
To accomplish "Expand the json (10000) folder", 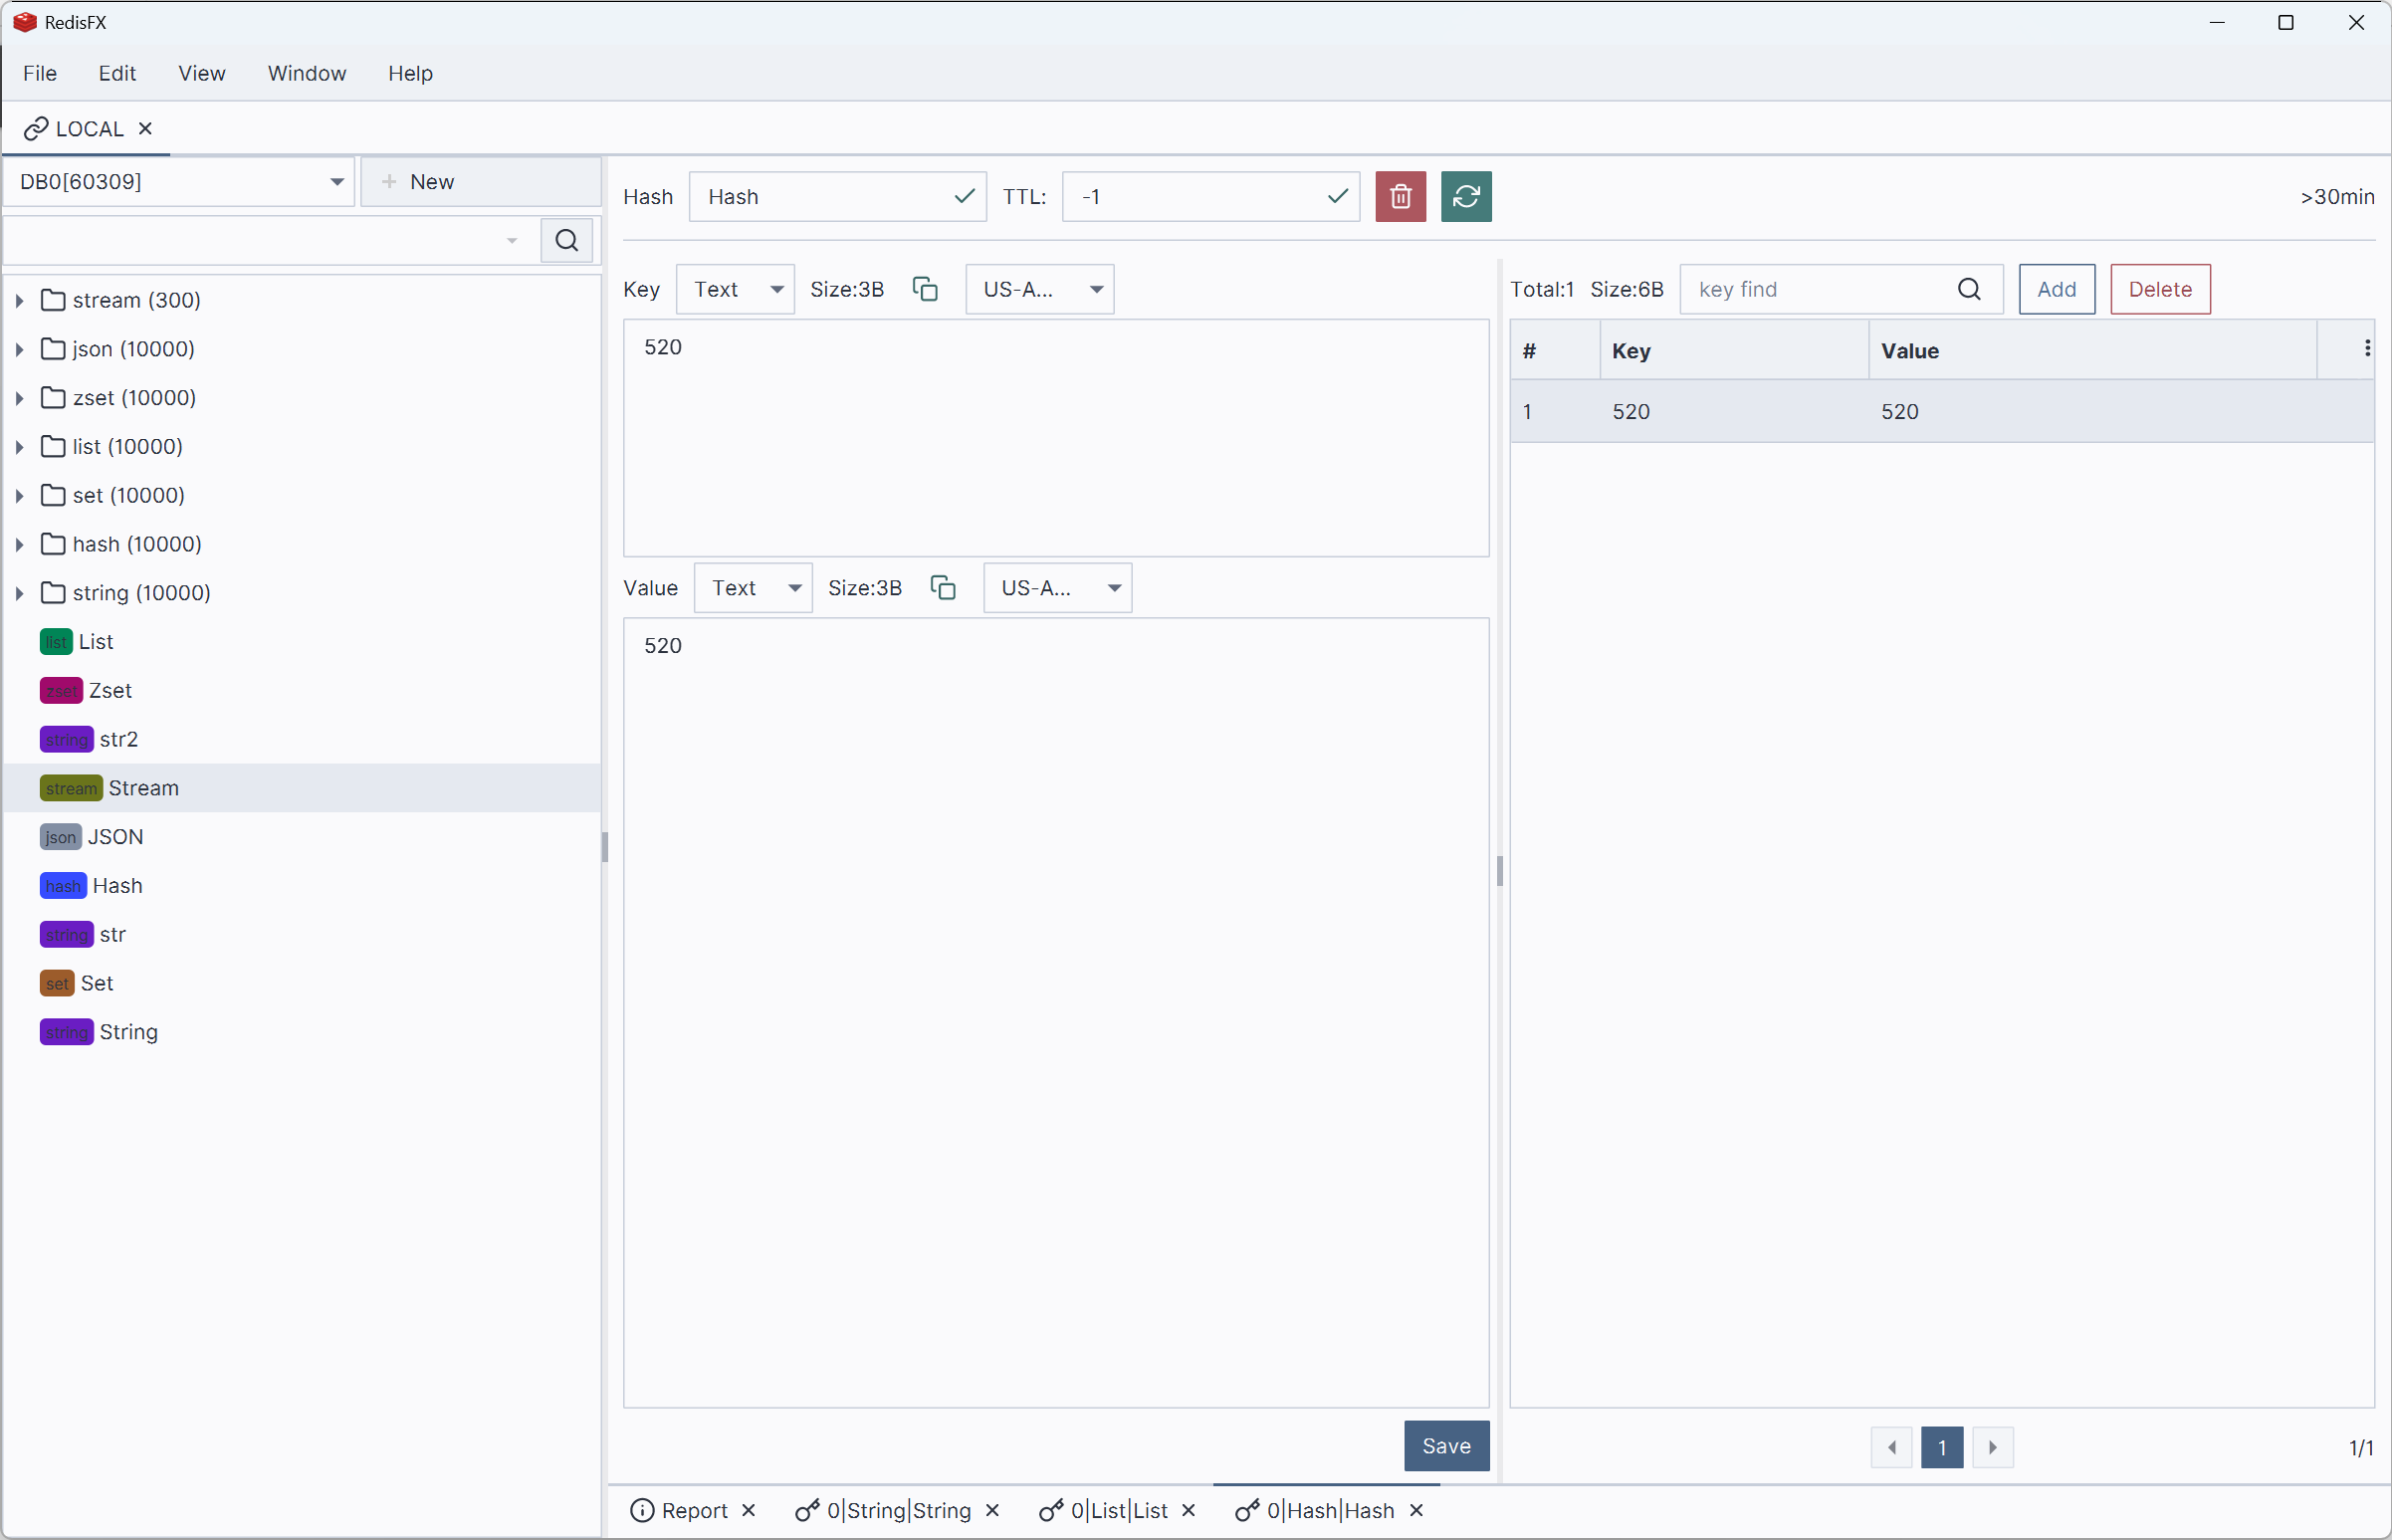I will (19, 348).
